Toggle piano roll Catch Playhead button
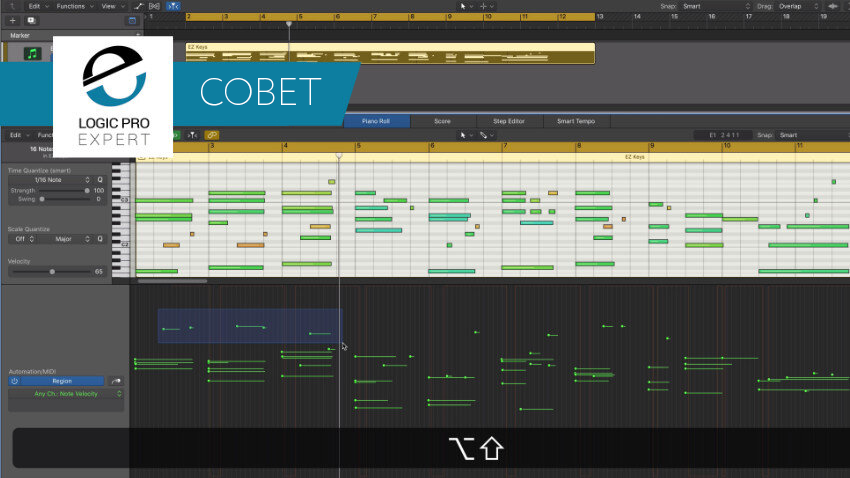 click(192, 135)
